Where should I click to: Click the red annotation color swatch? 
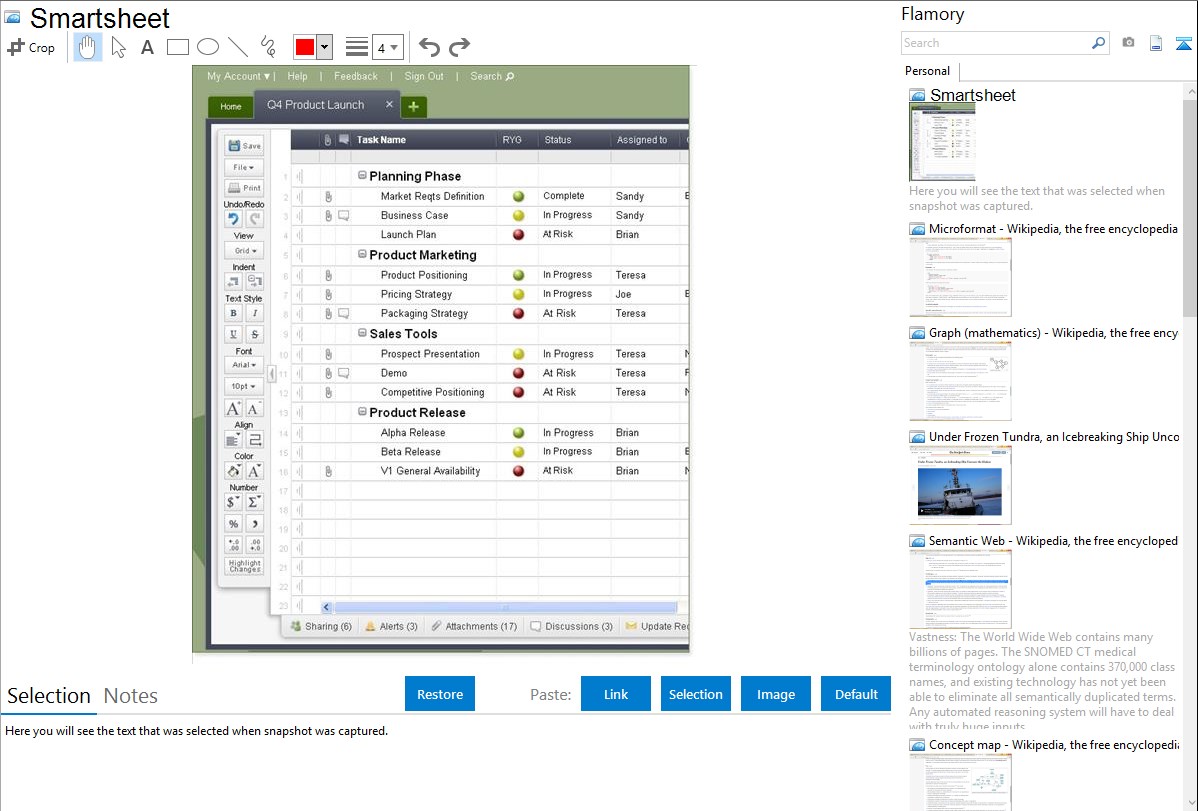(x=305, y=47)
